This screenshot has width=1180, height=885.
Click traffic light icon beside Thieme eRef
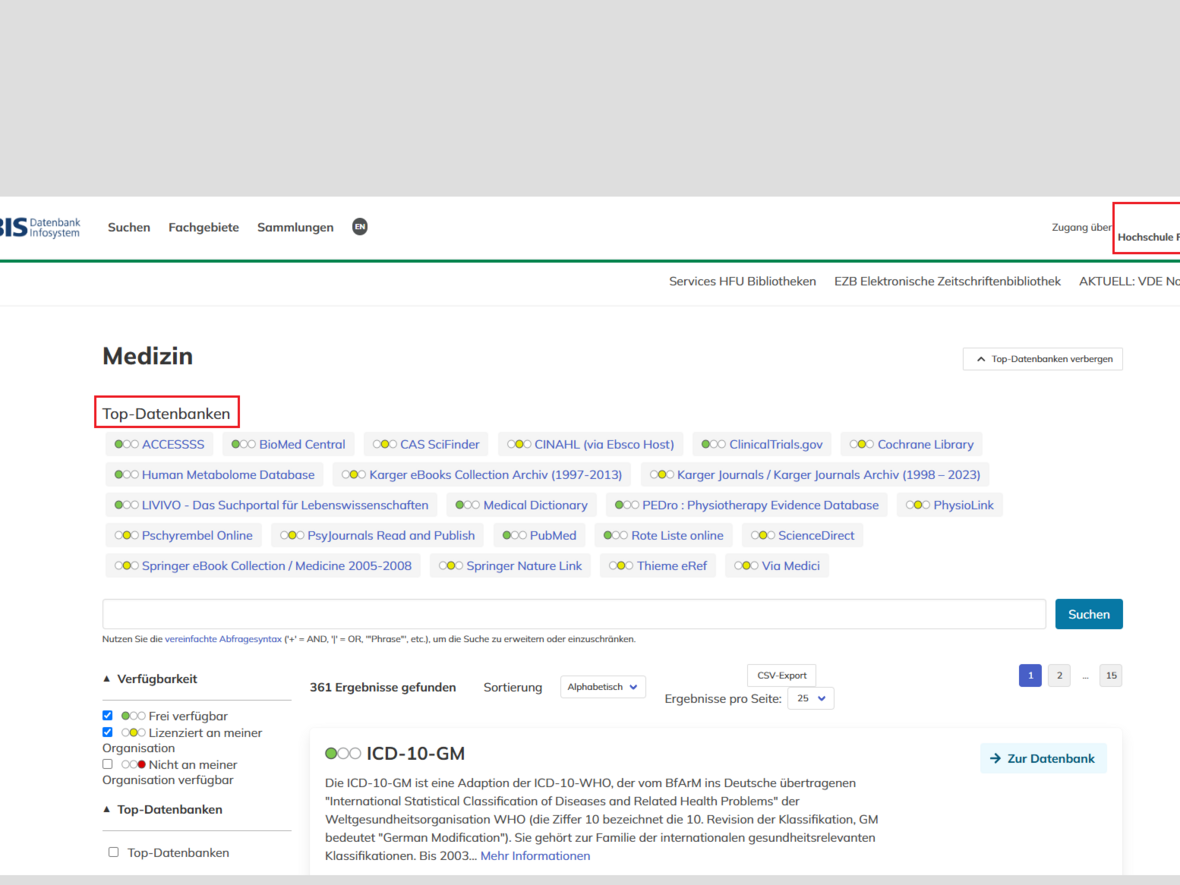[x=621, y=566]
